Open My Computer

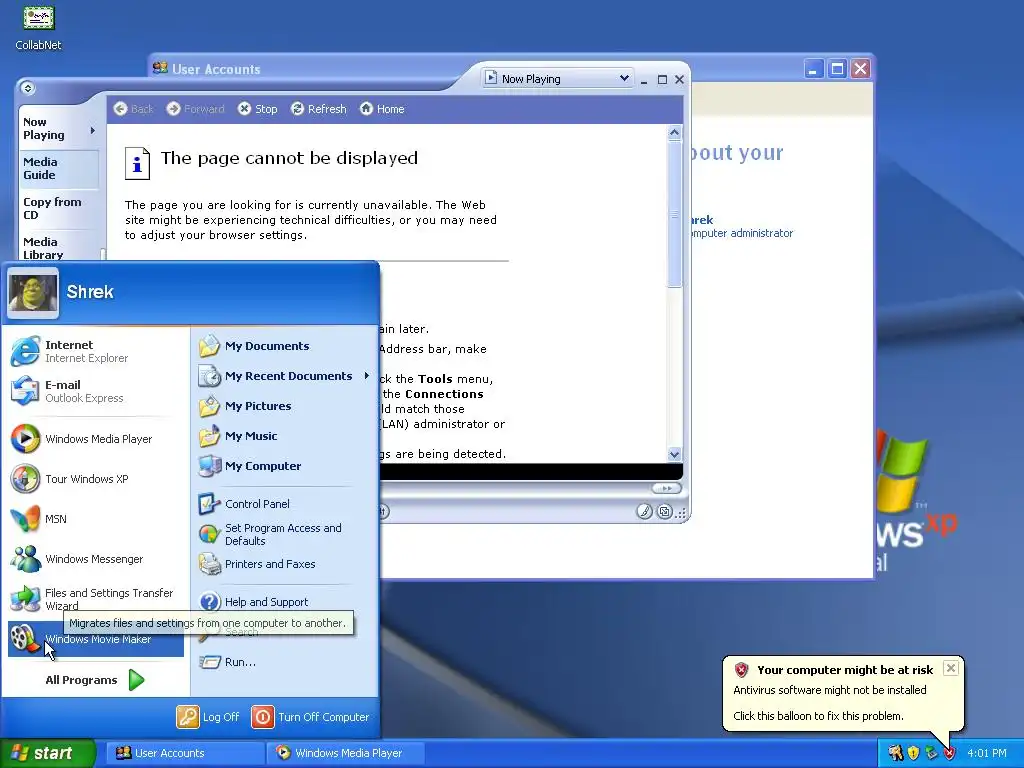coord(283,466)
